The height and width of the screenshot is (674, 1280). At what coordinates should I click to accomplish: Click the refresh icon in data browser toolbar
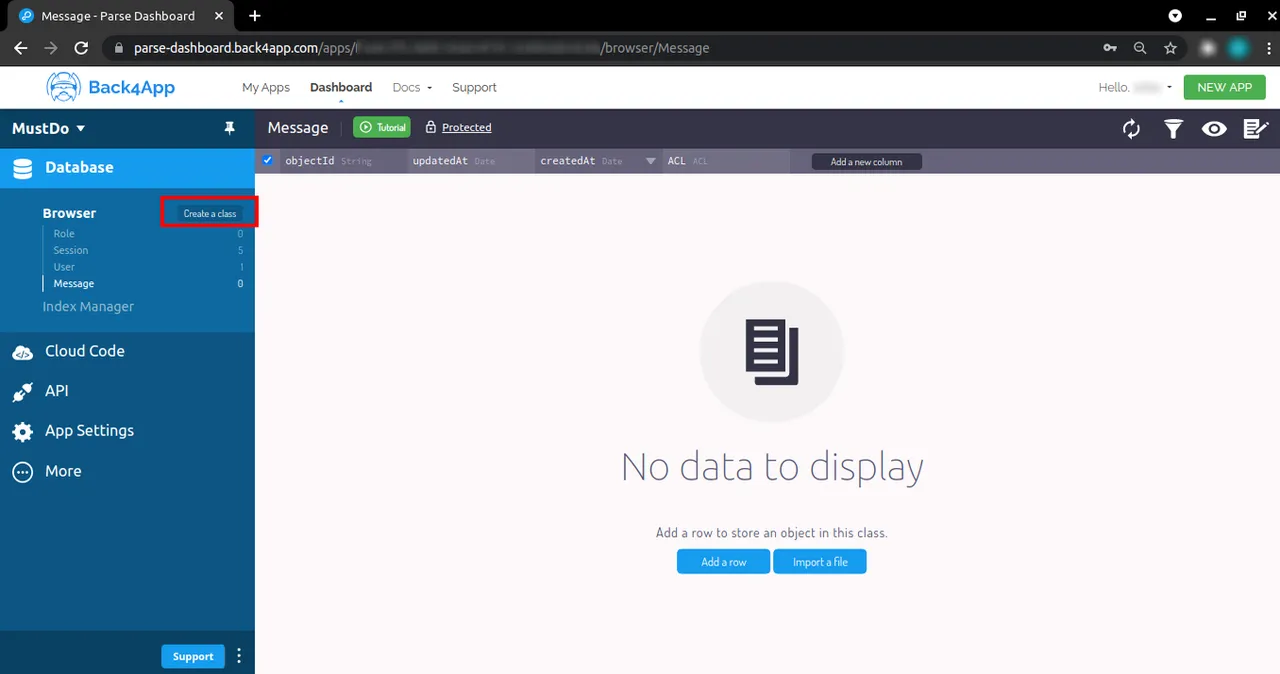(1131, 128)
